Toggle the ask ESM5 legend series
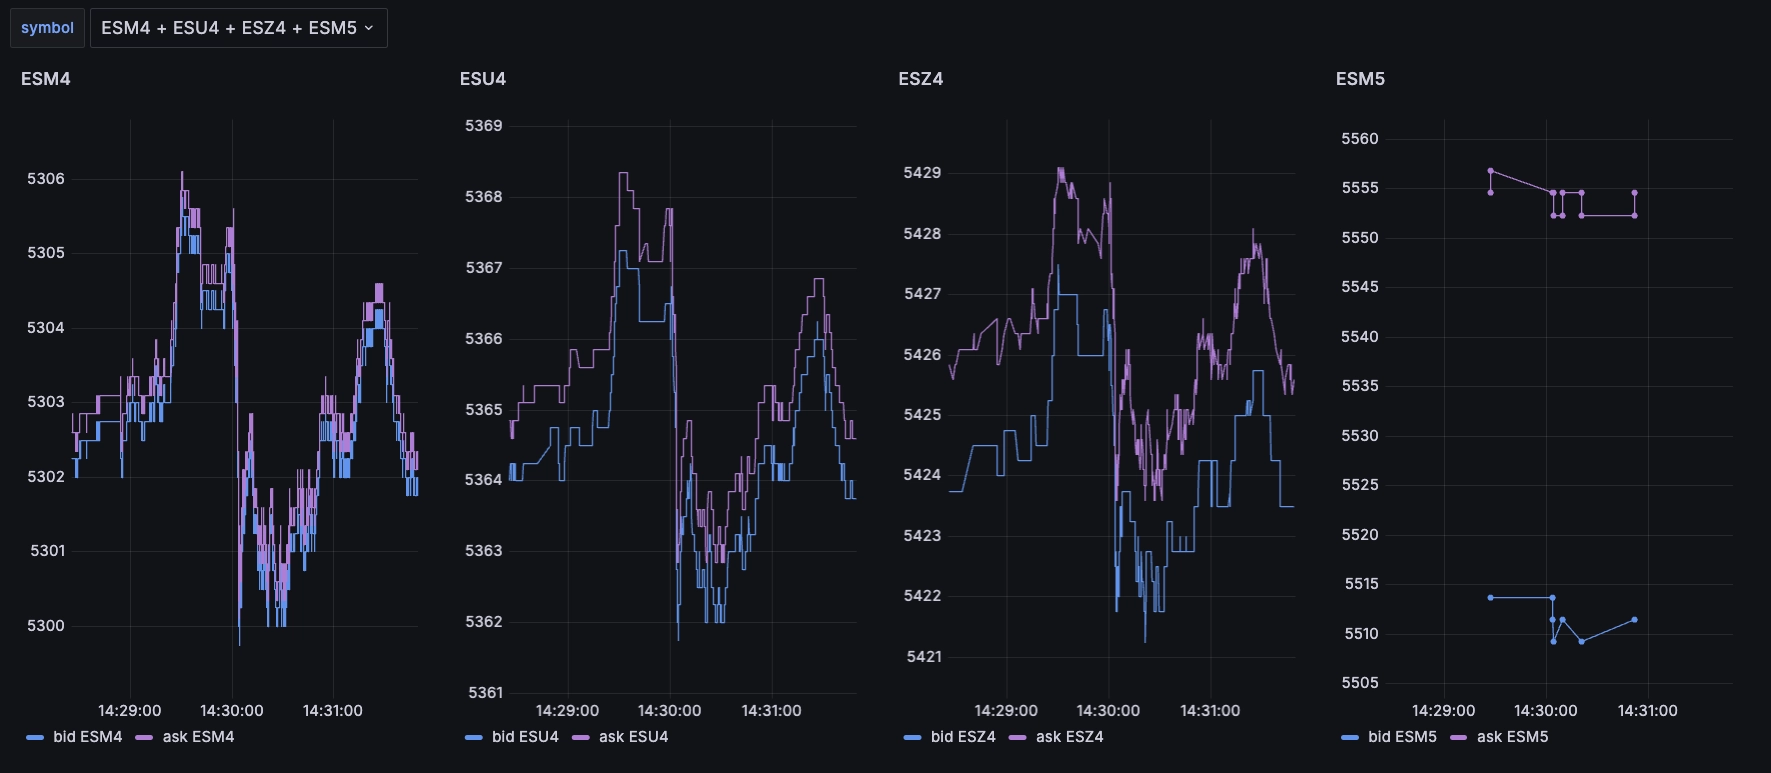The image size is (1771, 773). (1512, 737)
